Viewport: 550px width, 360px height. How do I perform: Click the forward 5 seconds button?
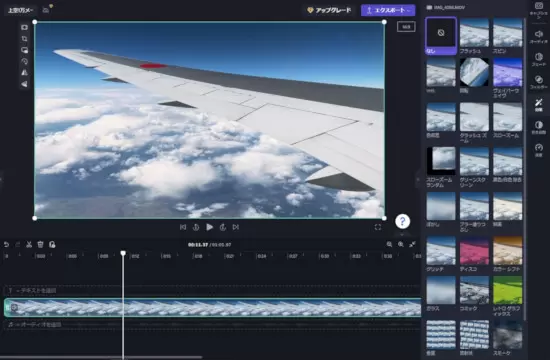(x=223, y=227)
